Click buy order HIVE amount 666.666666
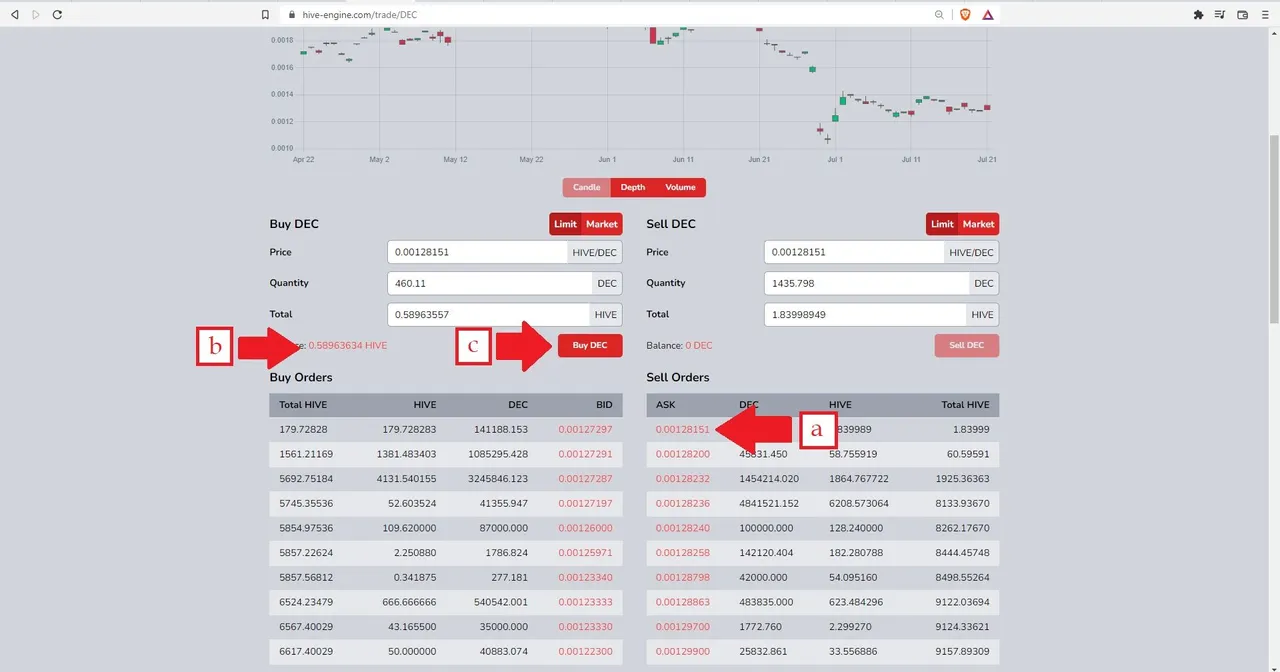 pos(408,602)
